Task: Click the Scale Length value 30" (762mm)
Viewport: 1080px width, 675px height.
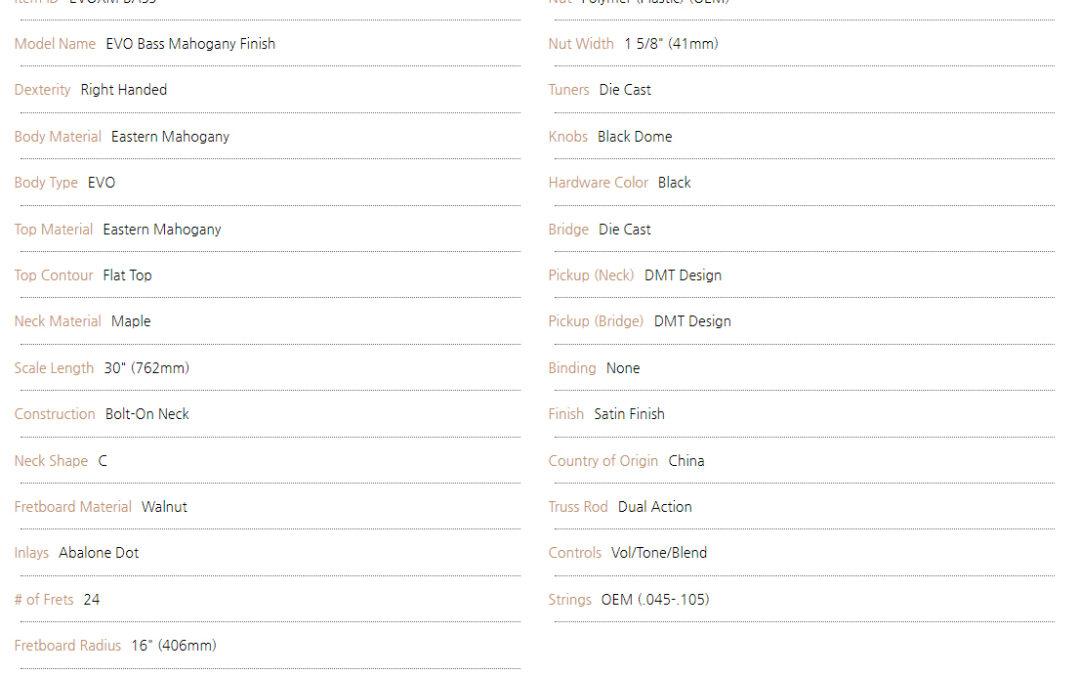Action: [147, 368]
